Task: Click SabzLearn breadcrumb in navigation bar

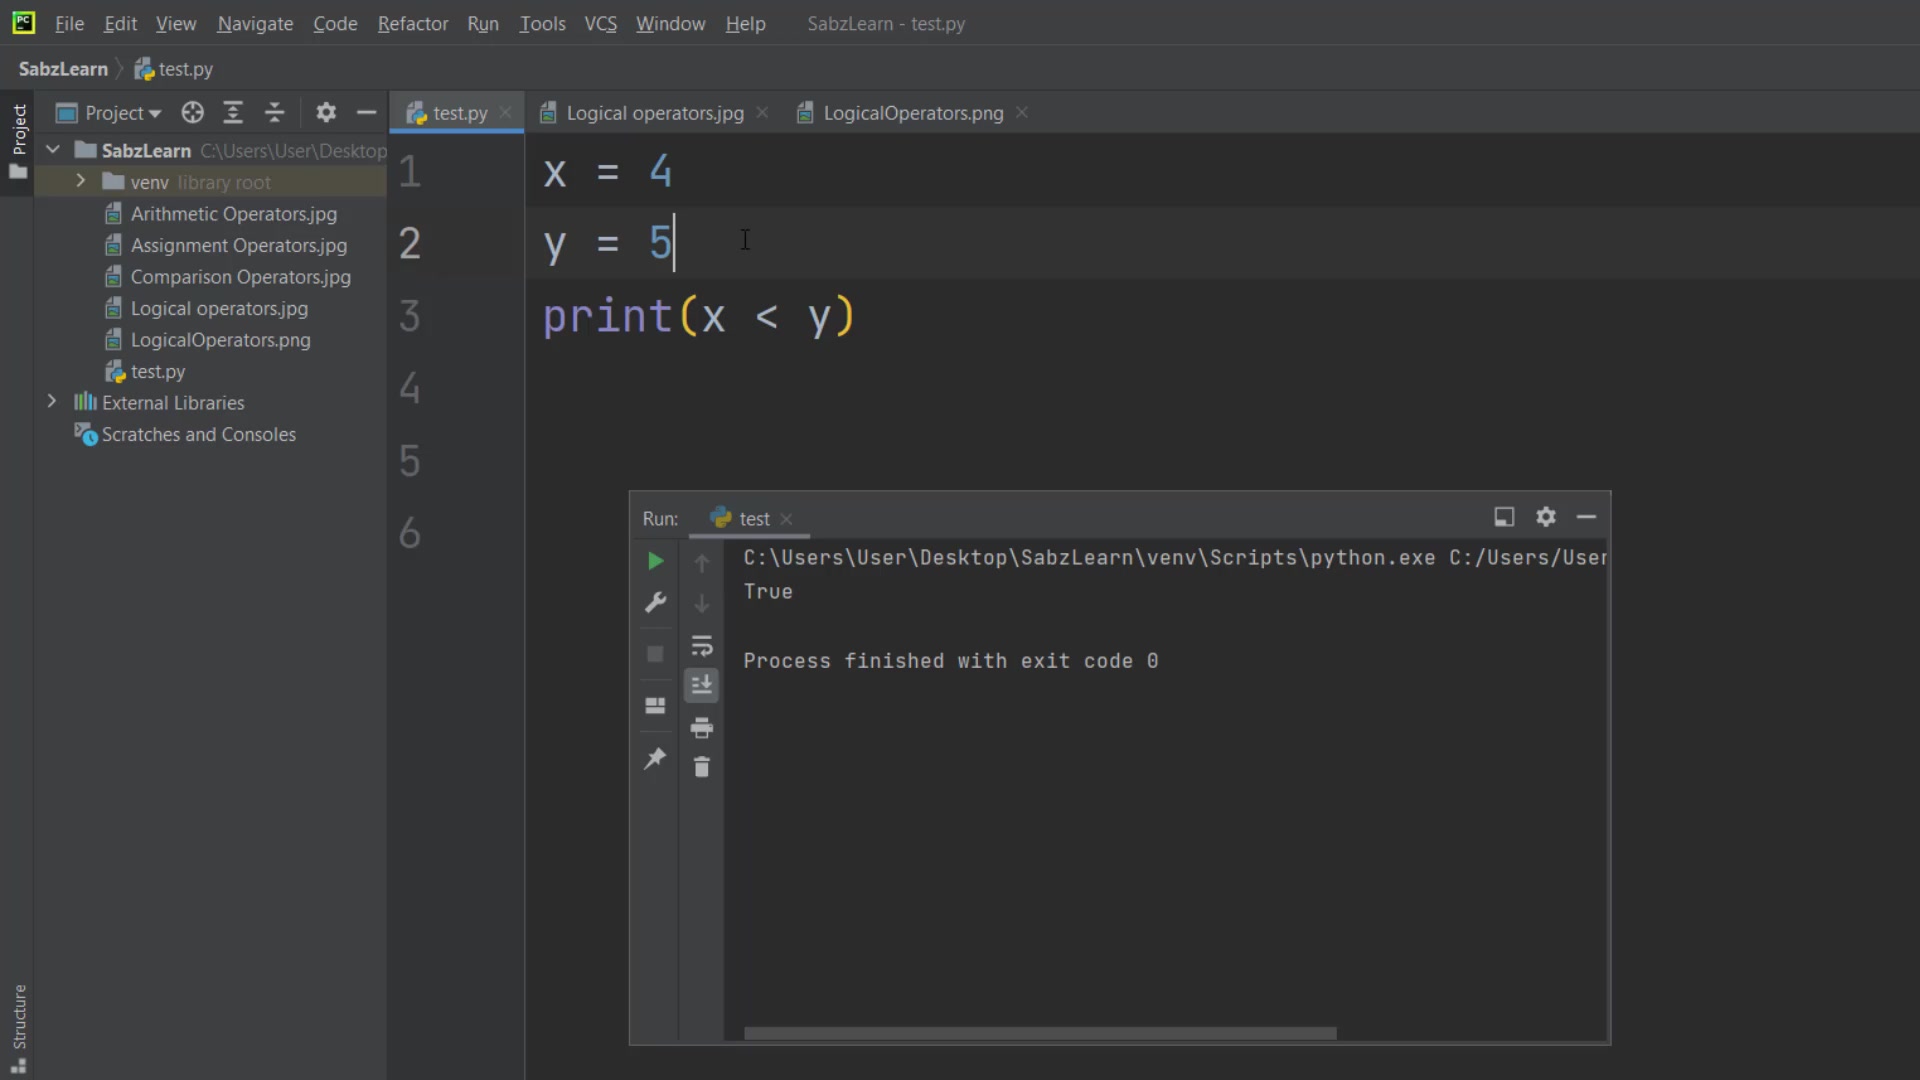Action: coord(63,69)
